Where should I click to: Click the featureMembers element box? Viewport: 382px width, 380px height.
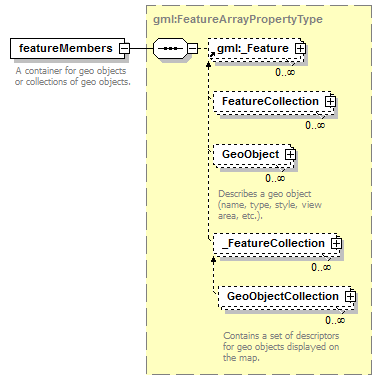pyautogui.click(x=68, y=48)
